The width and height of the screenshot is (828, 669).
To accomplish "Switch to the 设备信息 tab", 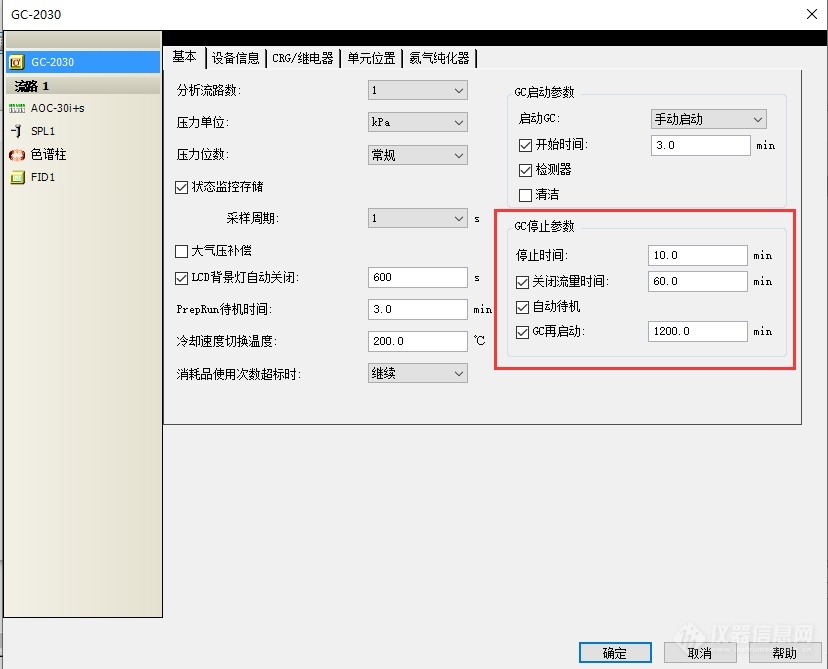I will (x=236, y=58).
